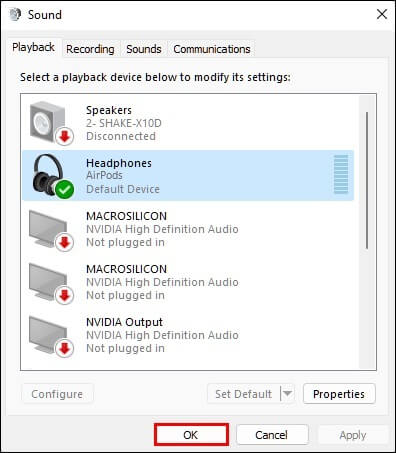Select the Speakers device icon

51,123
